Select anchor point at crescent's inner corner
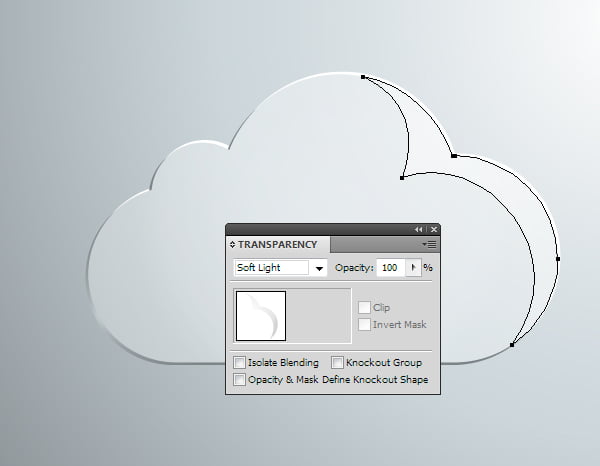600x466 pixels. (402, 178)
